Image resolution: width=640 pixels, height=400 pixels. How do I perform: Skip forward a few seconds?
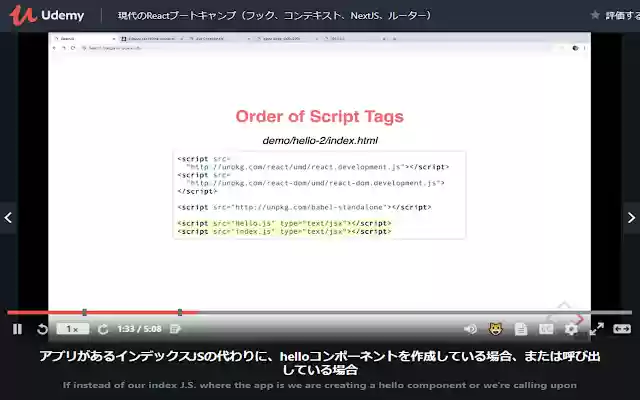tap(103, 329)
